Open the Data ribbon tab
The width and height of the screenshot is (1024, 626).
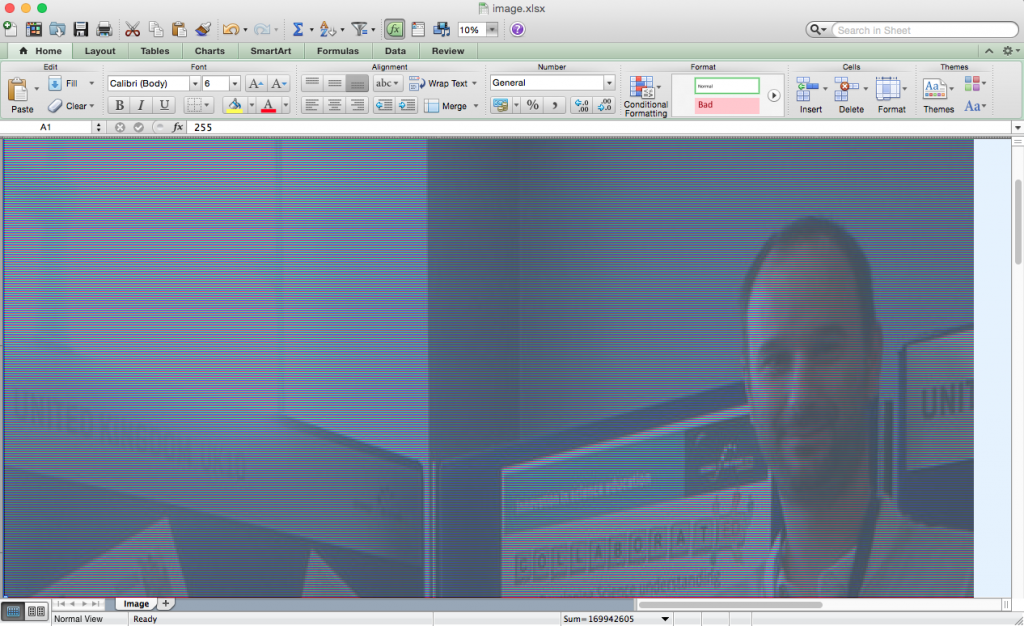coord(395,51)
